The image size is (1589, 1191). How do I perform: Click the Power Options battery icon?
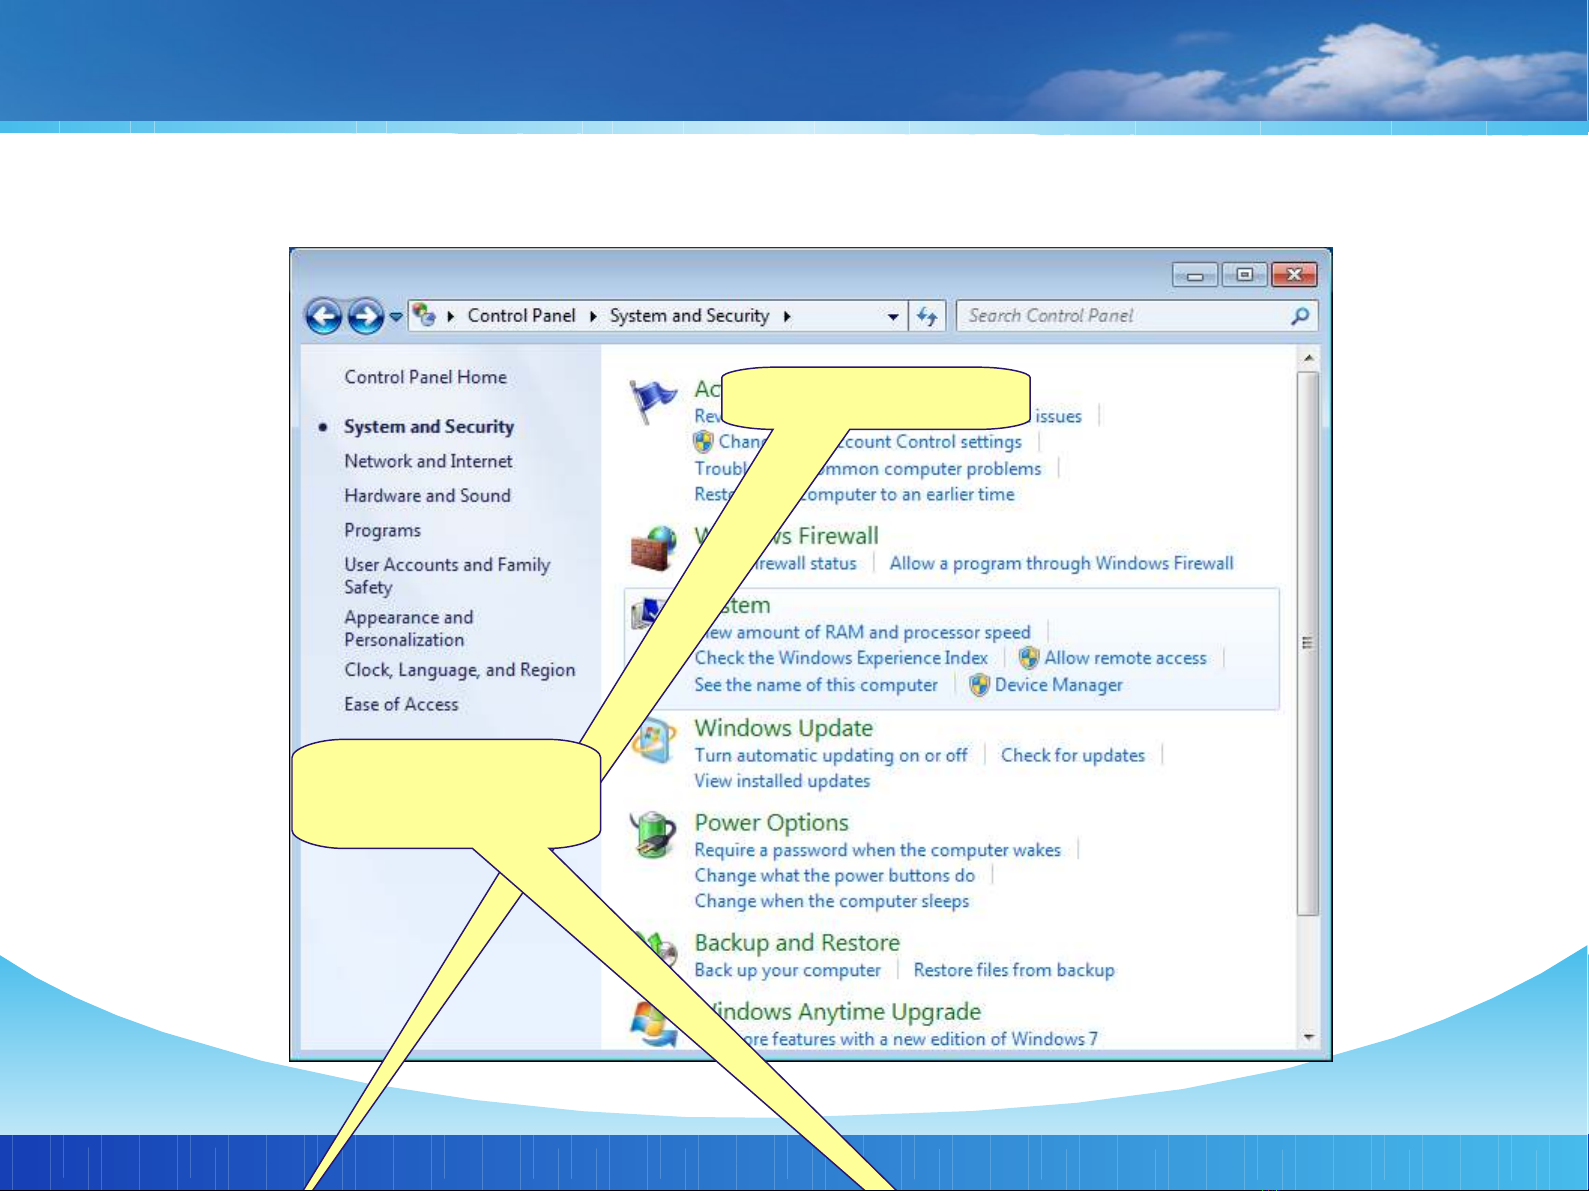(654, 835)
